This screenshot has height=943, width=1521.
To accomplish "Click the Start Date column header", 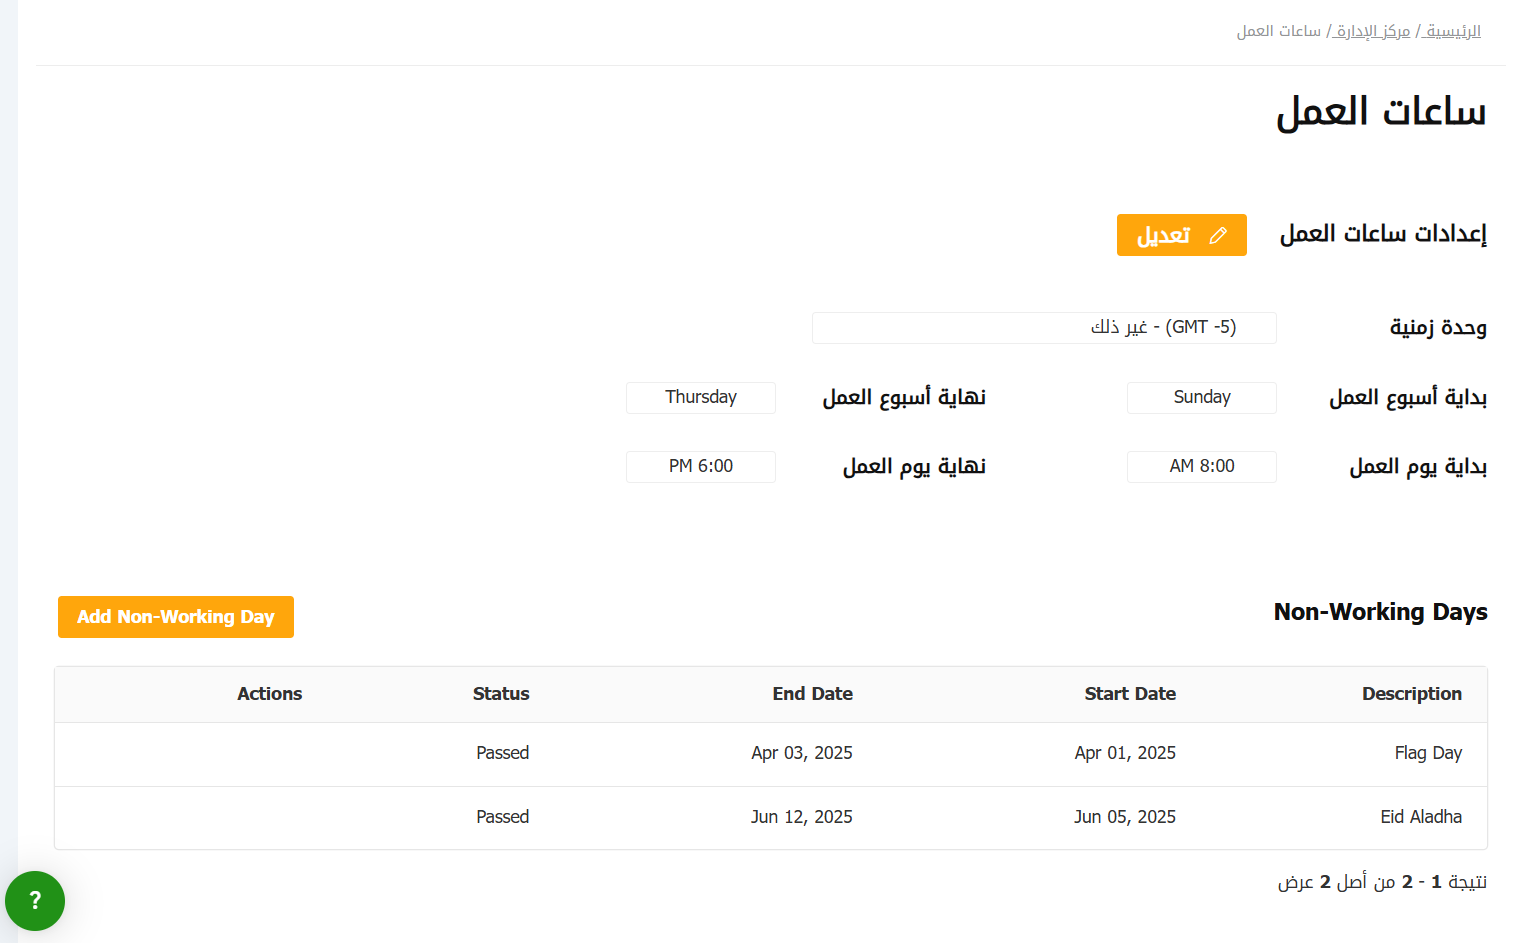I will click(x=1129, y=694).
